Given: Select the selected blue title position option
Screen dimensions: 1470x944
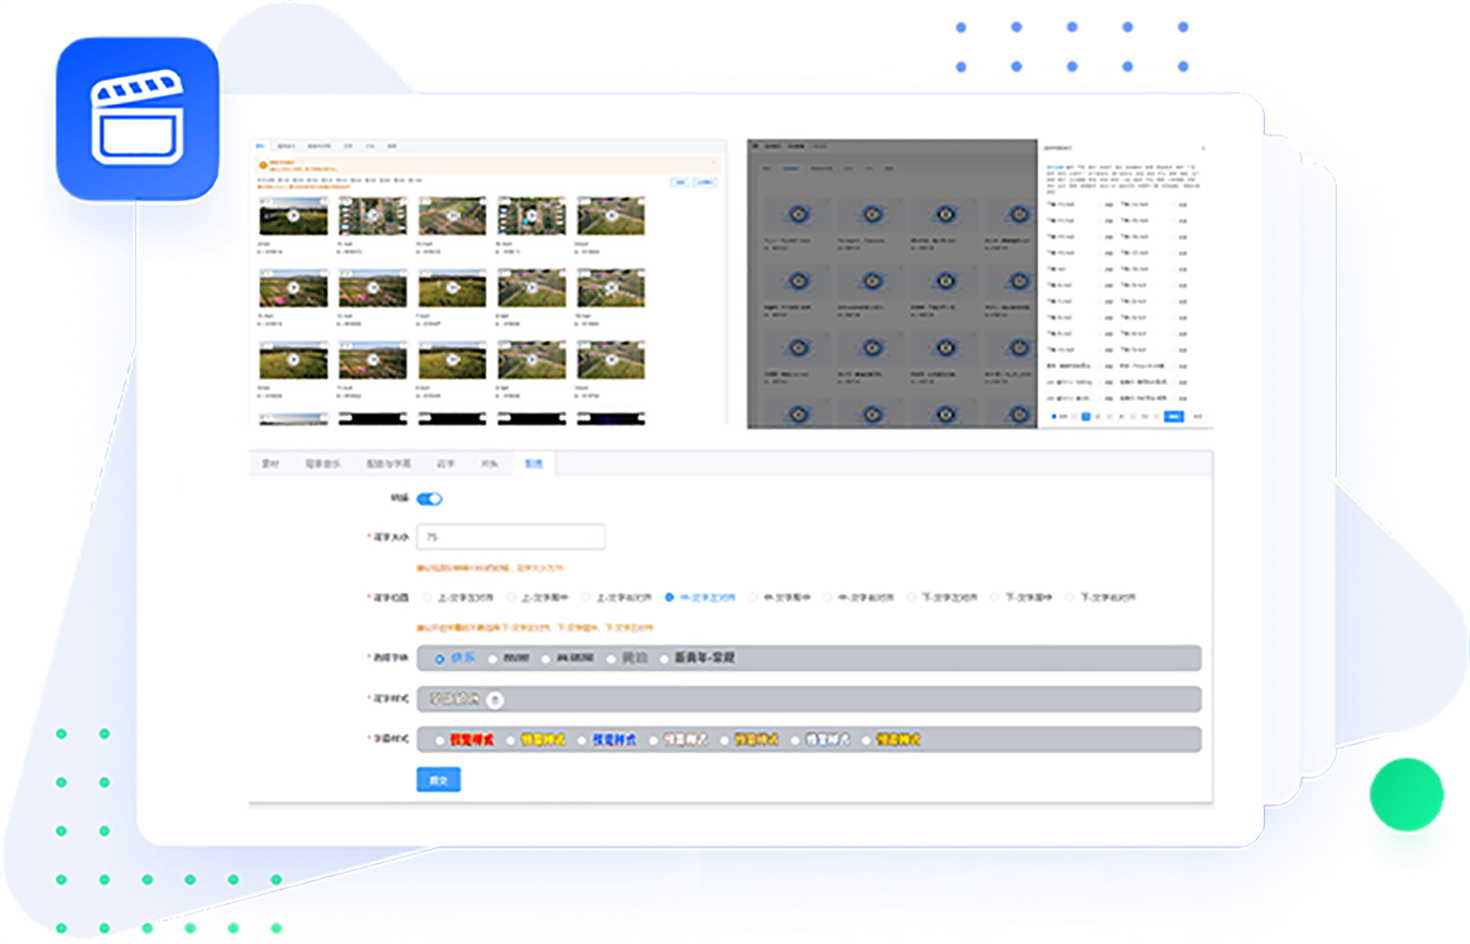Looking at the screenshot, I should [669, 598].
